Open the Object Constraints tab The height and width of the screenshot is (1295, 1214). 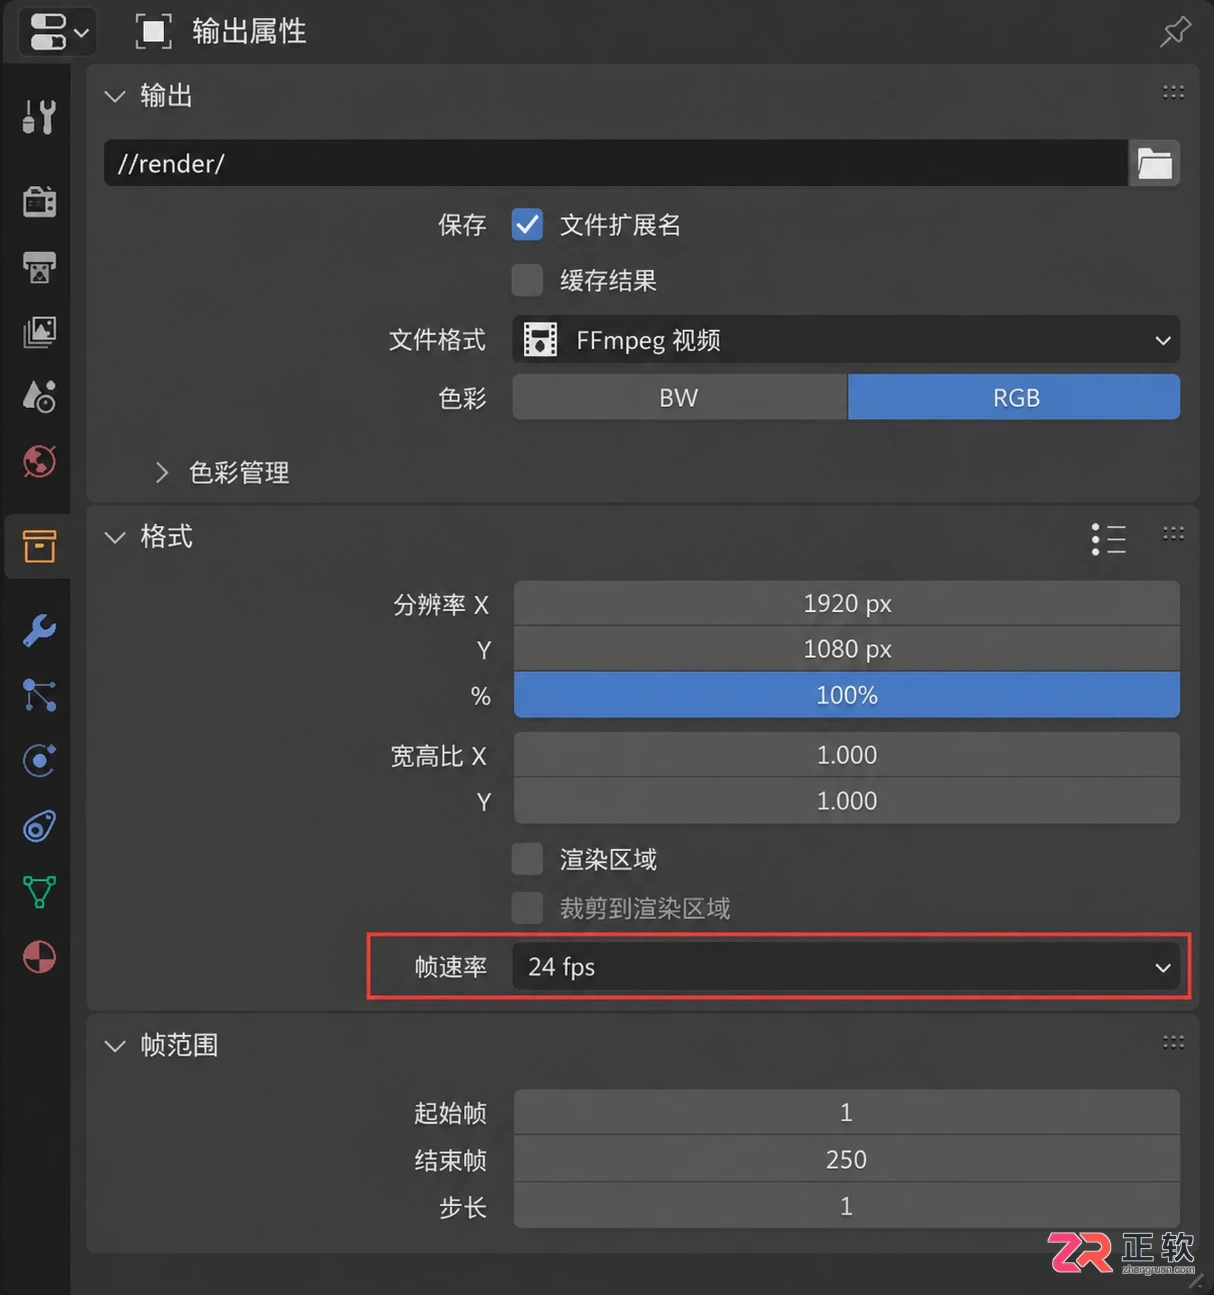pos(39,826)
